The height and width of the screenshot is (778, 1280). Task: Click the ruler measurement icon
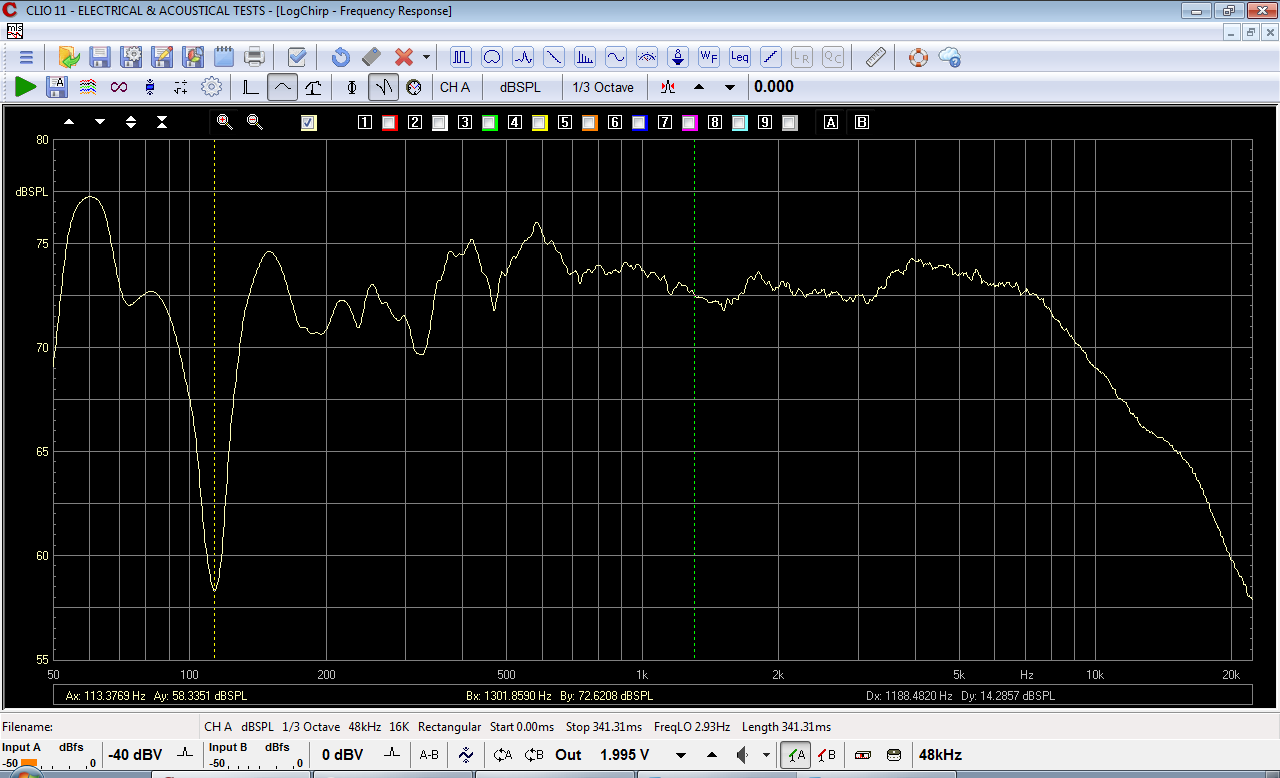[x=876, y=57]
